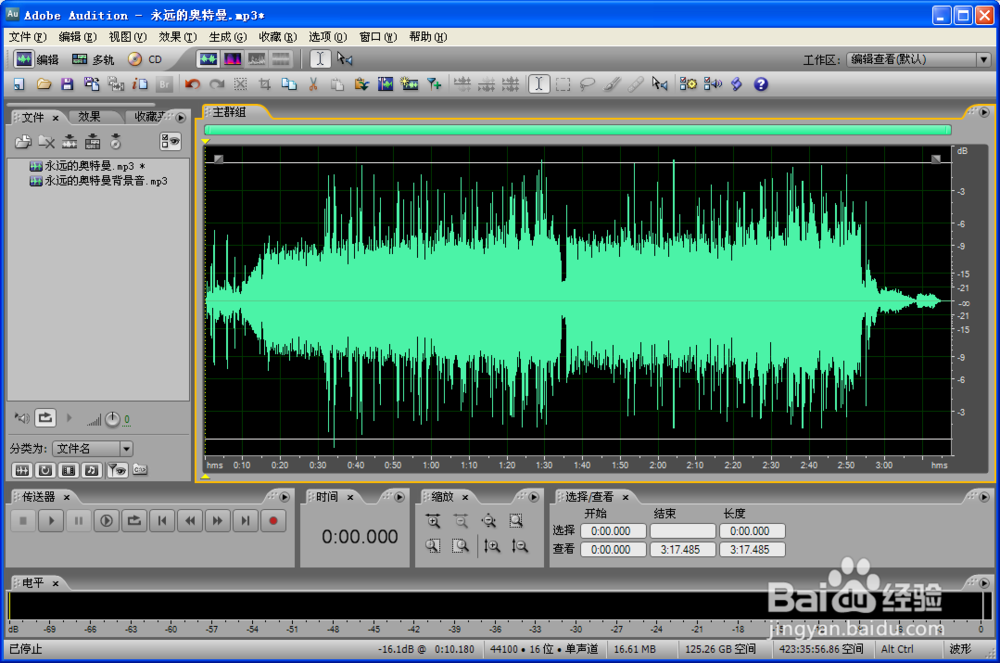This screenshot has height=663, width=1000.
Task: Switch to CD view button
Action: (145, 59)
